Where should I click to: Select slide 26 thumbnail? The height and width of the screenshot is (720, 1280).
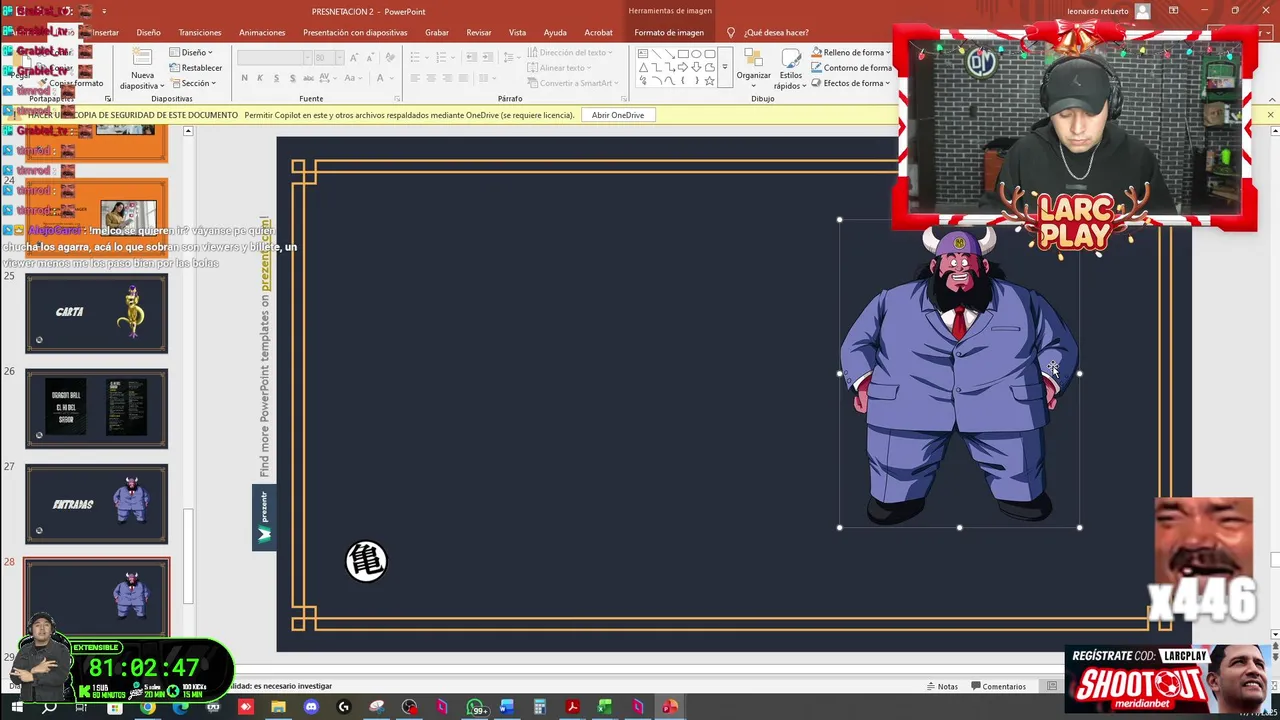coord(96,409)
